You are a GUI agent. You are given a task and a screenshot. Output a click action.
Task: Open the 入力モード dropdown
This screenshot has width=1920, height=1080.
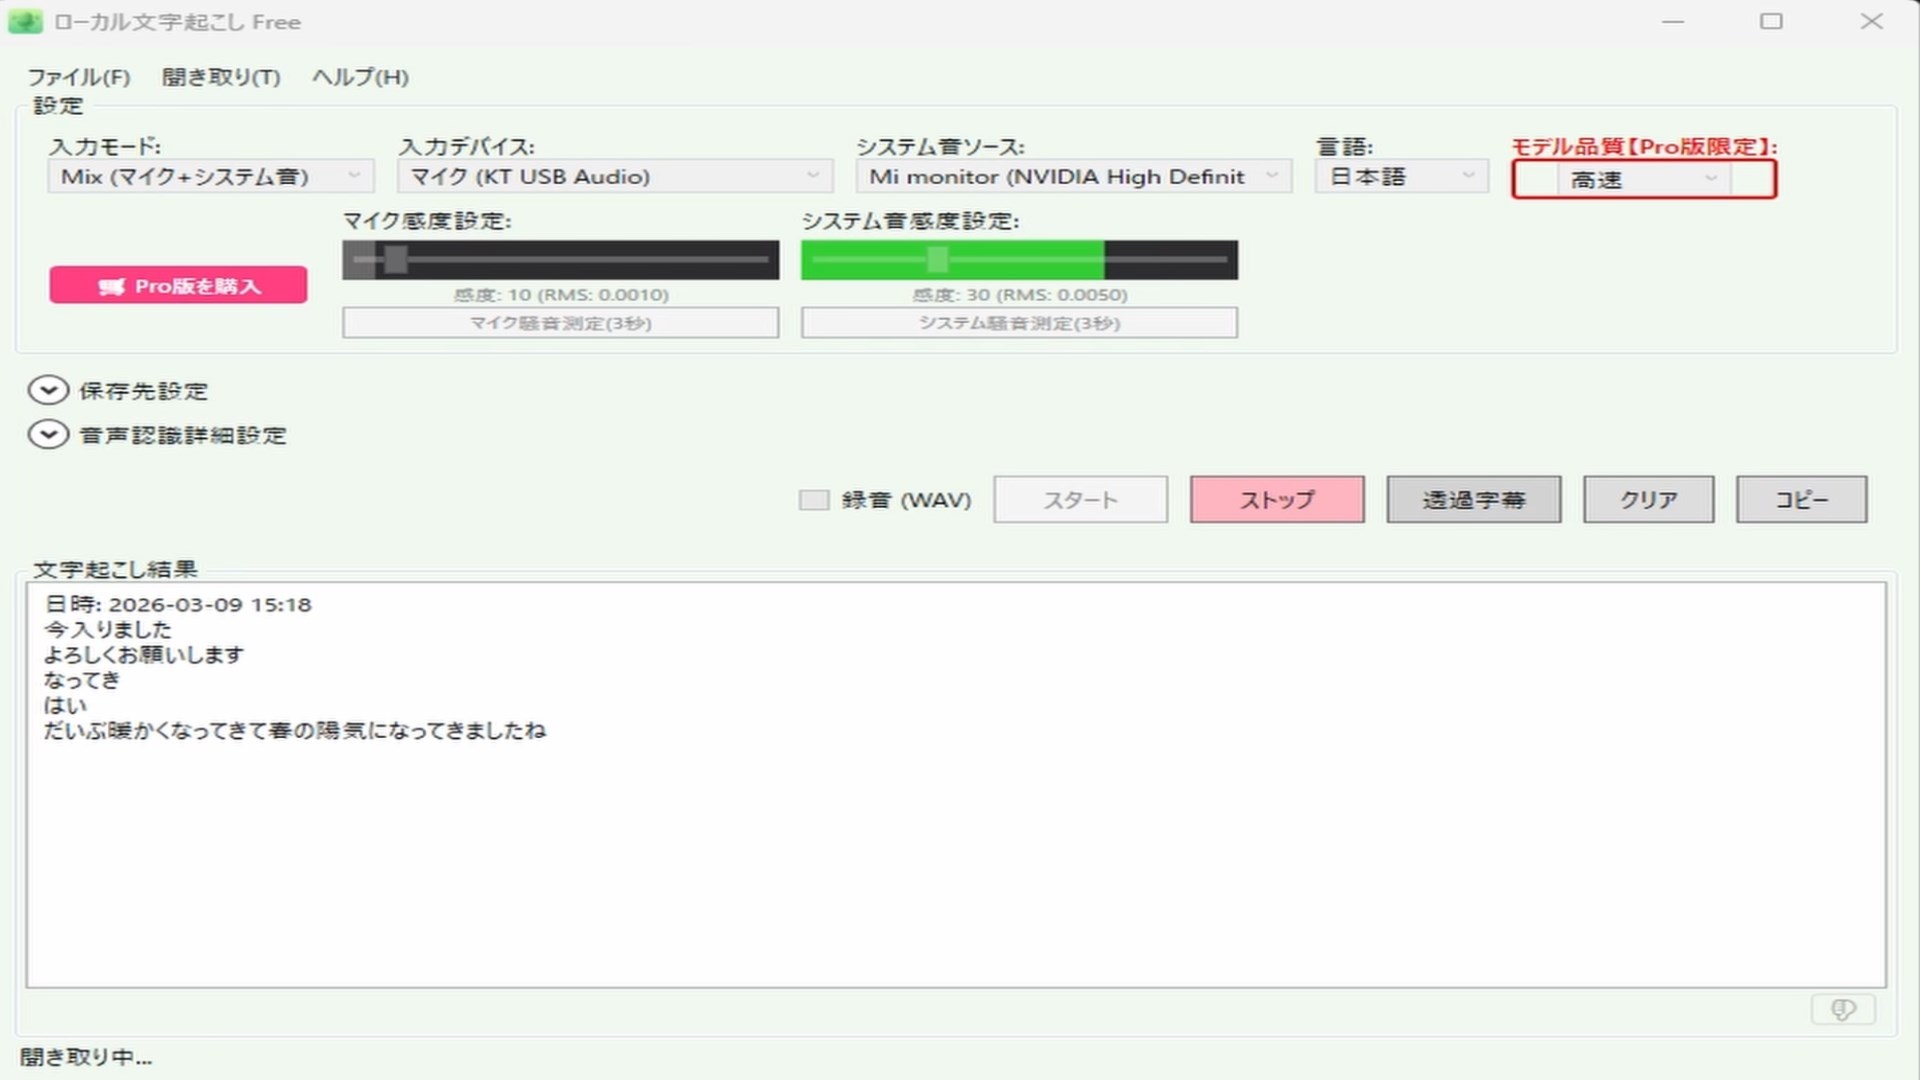[211, 177]
